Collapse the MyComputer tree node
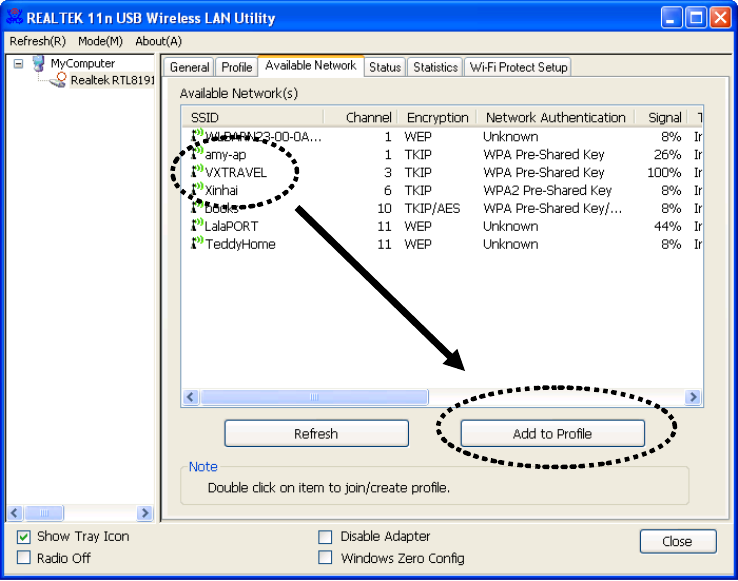The width and height of the screenshot is (738, 581). pos(18,63)
